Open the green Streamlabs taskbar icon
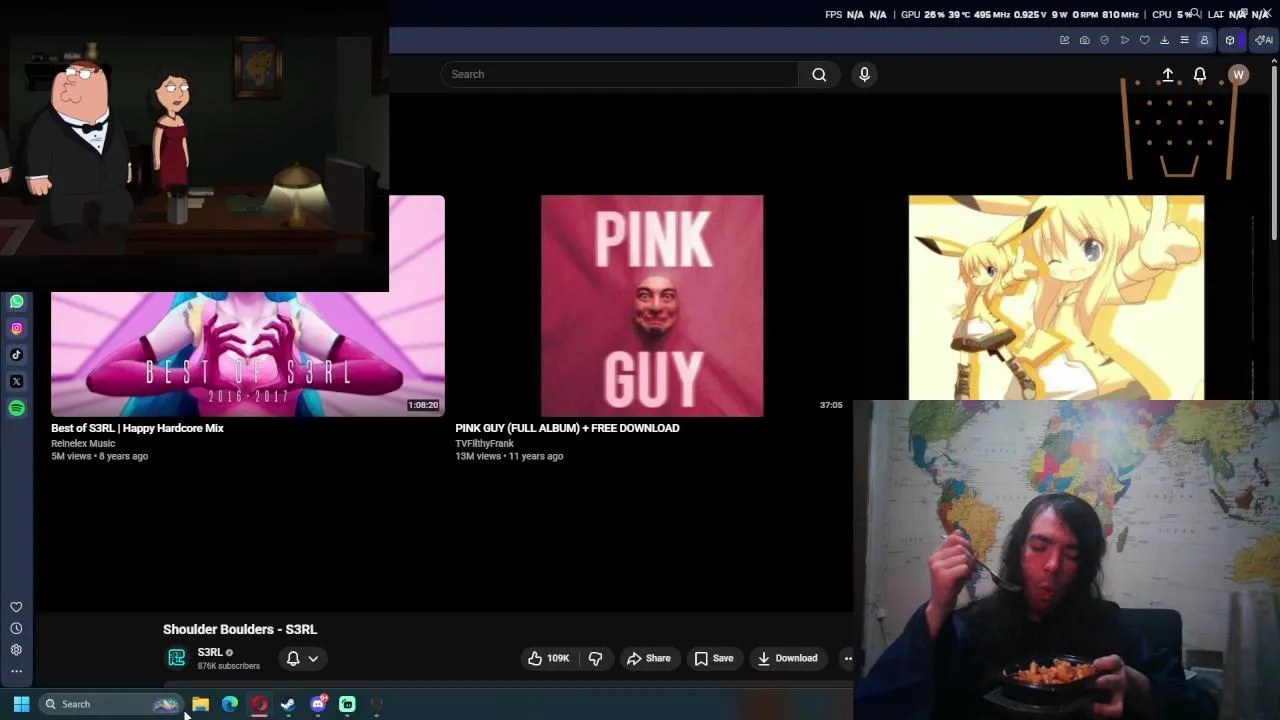1280x720 pixels. pos(347,704)
